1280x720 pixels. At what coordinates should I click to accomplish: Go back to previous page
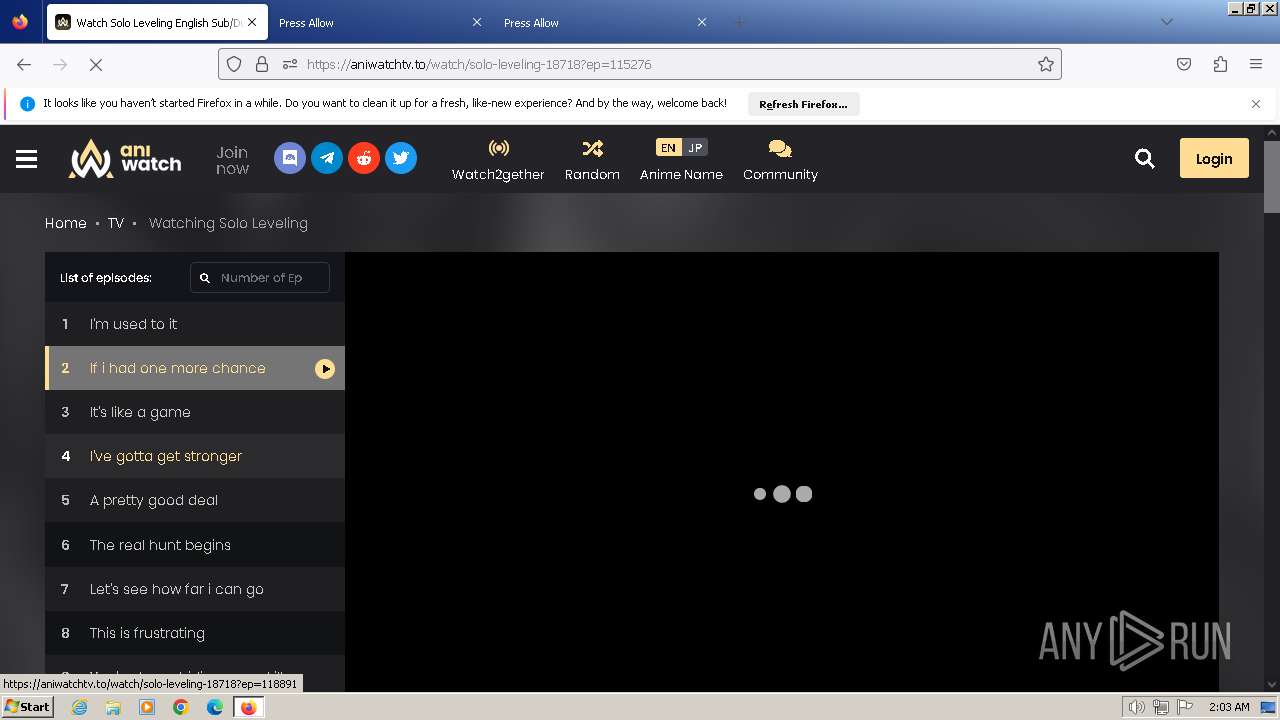[x=24, y=64]
